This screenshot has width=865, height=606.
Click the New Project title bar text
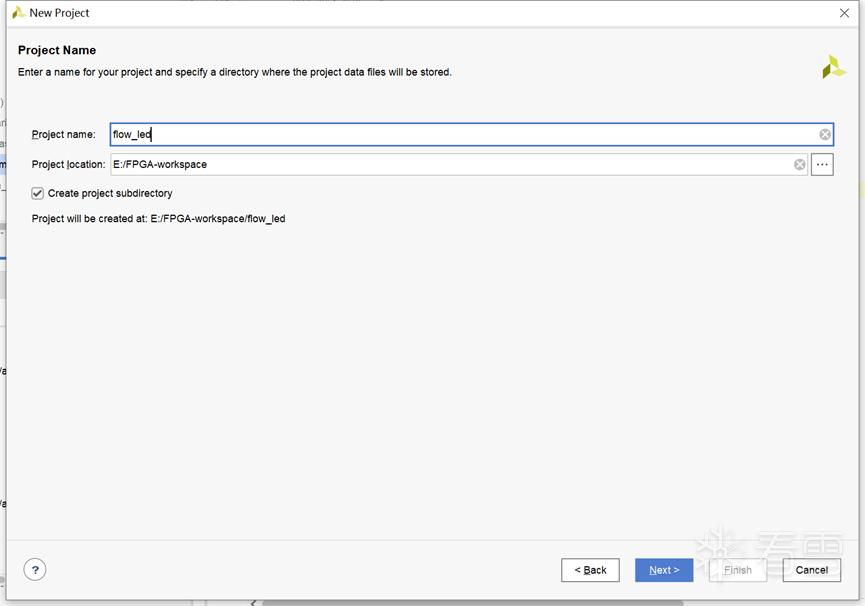tap(60, 13)
